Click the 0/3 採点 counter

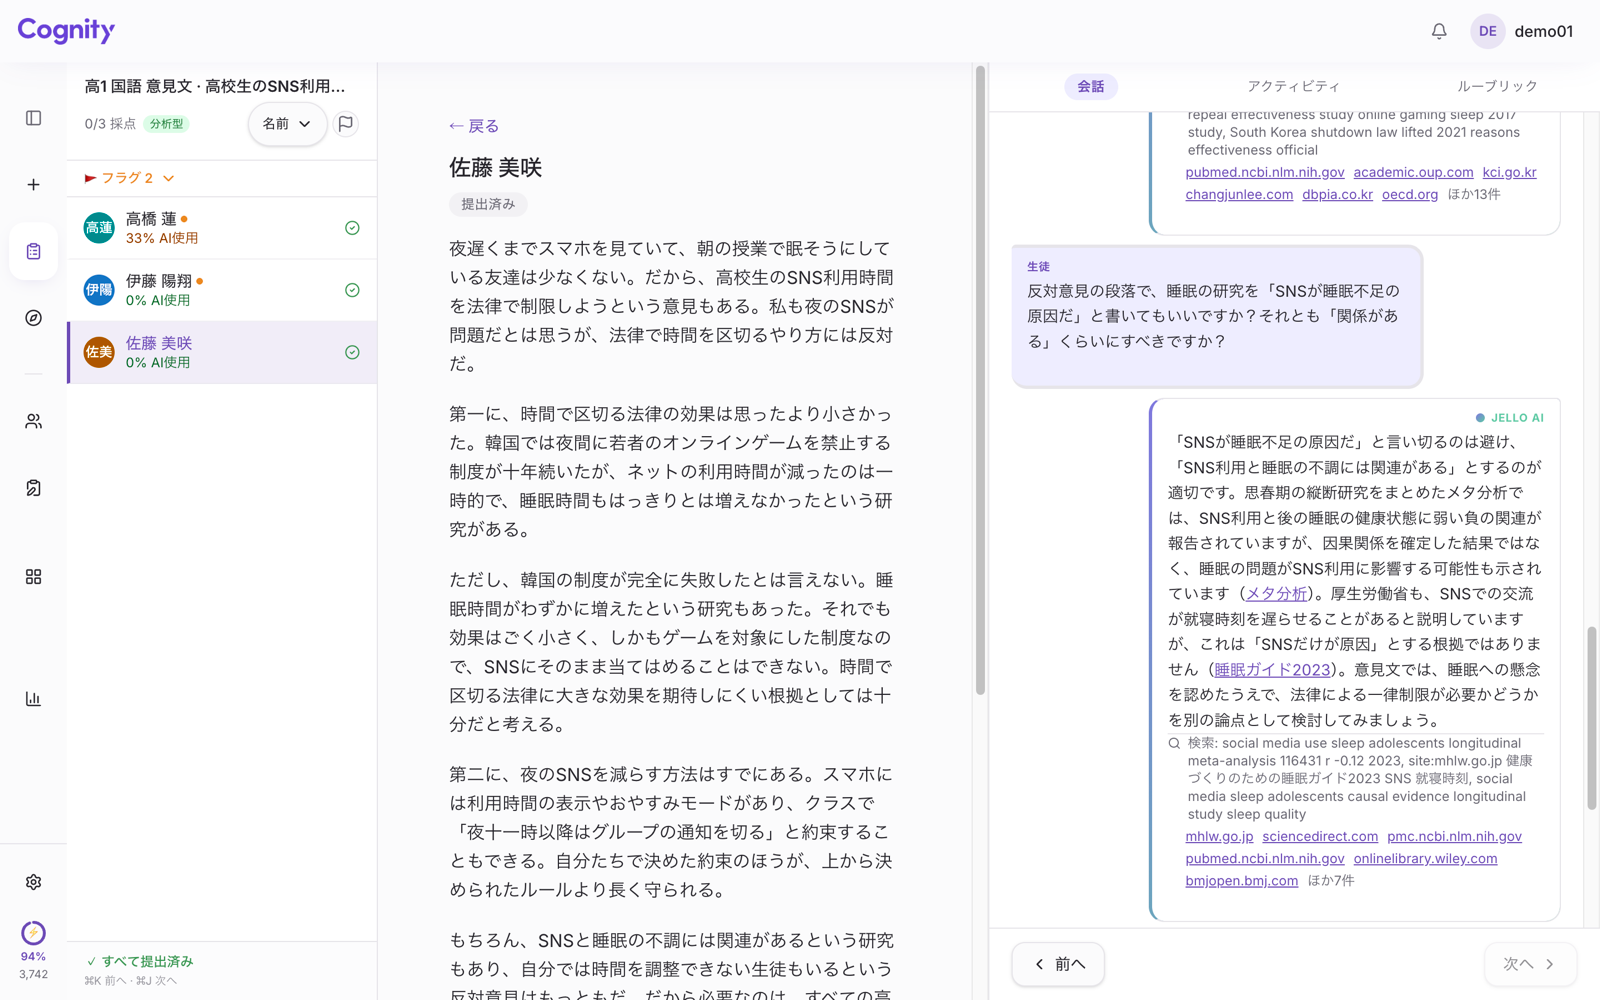click(110, 124)
